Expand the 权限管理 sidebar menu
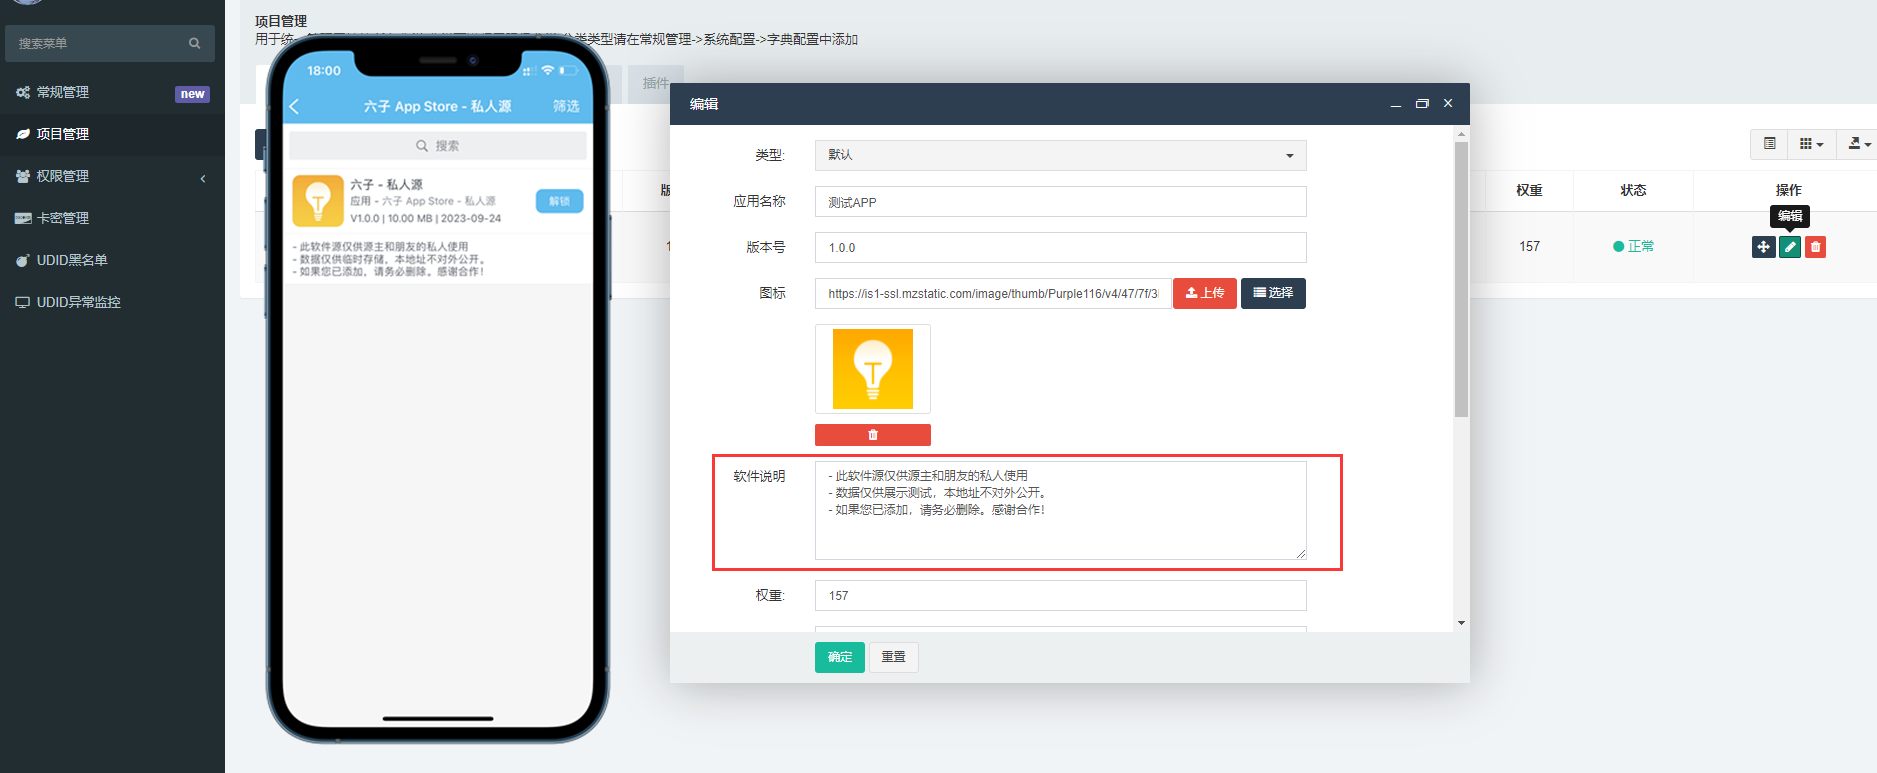The height and width of the screenshot is (773, 1877). 110,176
